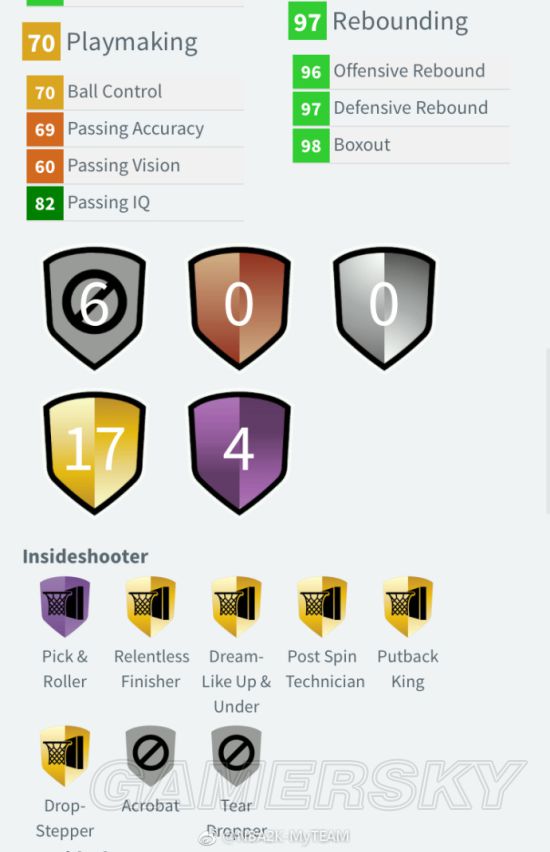Image resolution: width=550 pixels, height=852 pixels.
Task: Select the silver shield showing 0
Action: coord(384,308)
